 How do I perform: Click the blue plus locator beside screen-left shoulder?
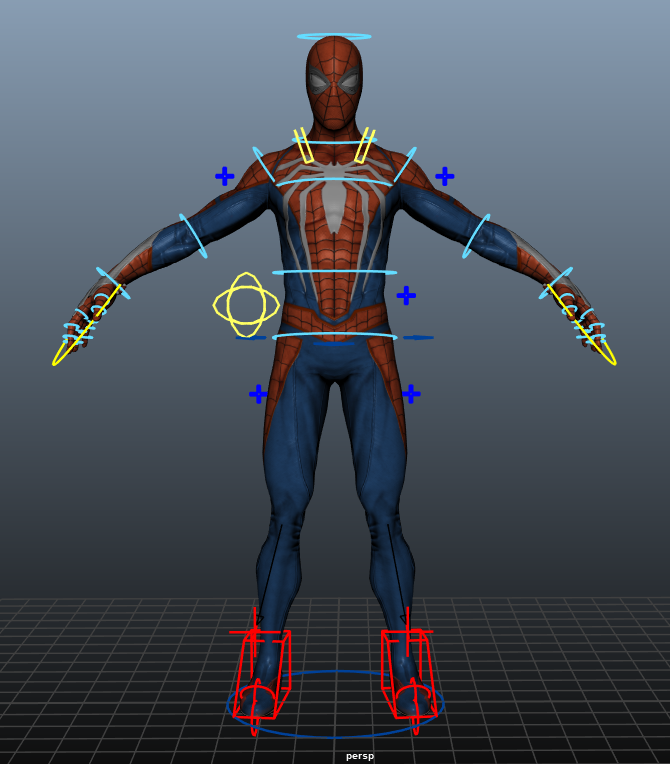pyautogui.click(x=225, y=176)
